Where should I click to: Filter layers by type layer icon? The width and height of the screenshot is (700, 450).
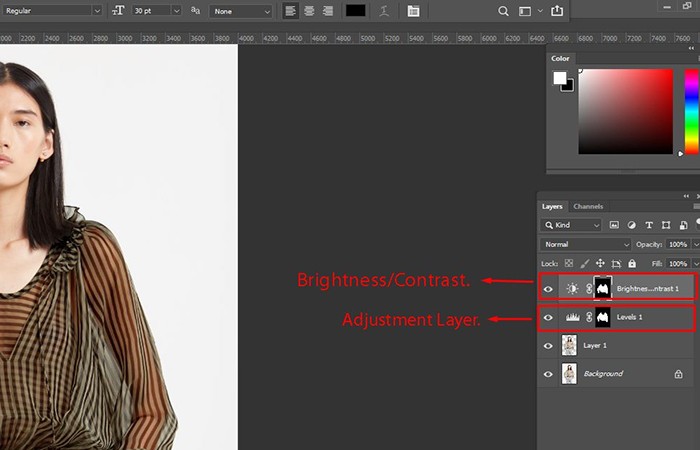[649, 225]
